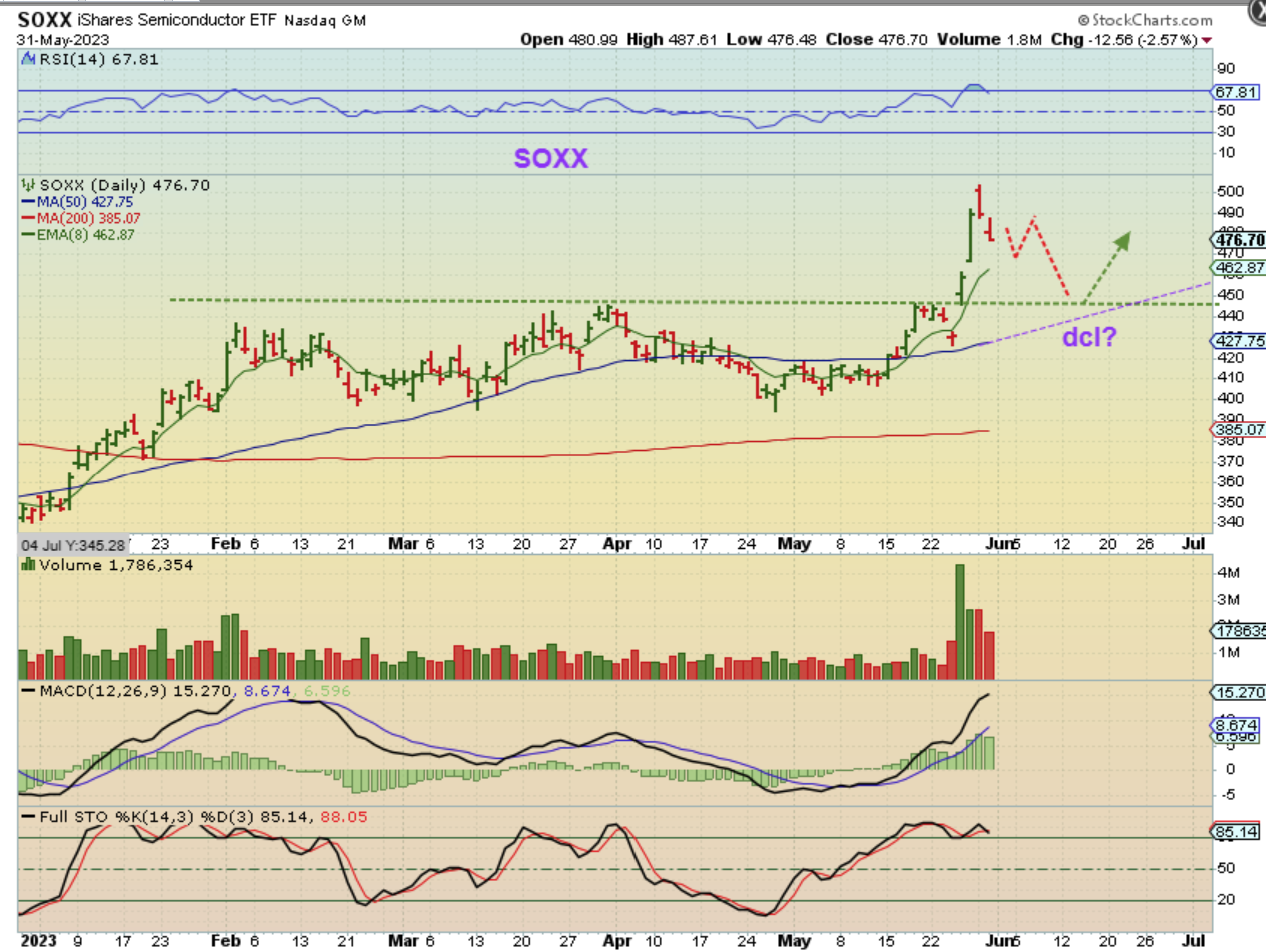Click the red down-arrow beside the Chg value
1266x951 pixels.
pos(1207,39)
